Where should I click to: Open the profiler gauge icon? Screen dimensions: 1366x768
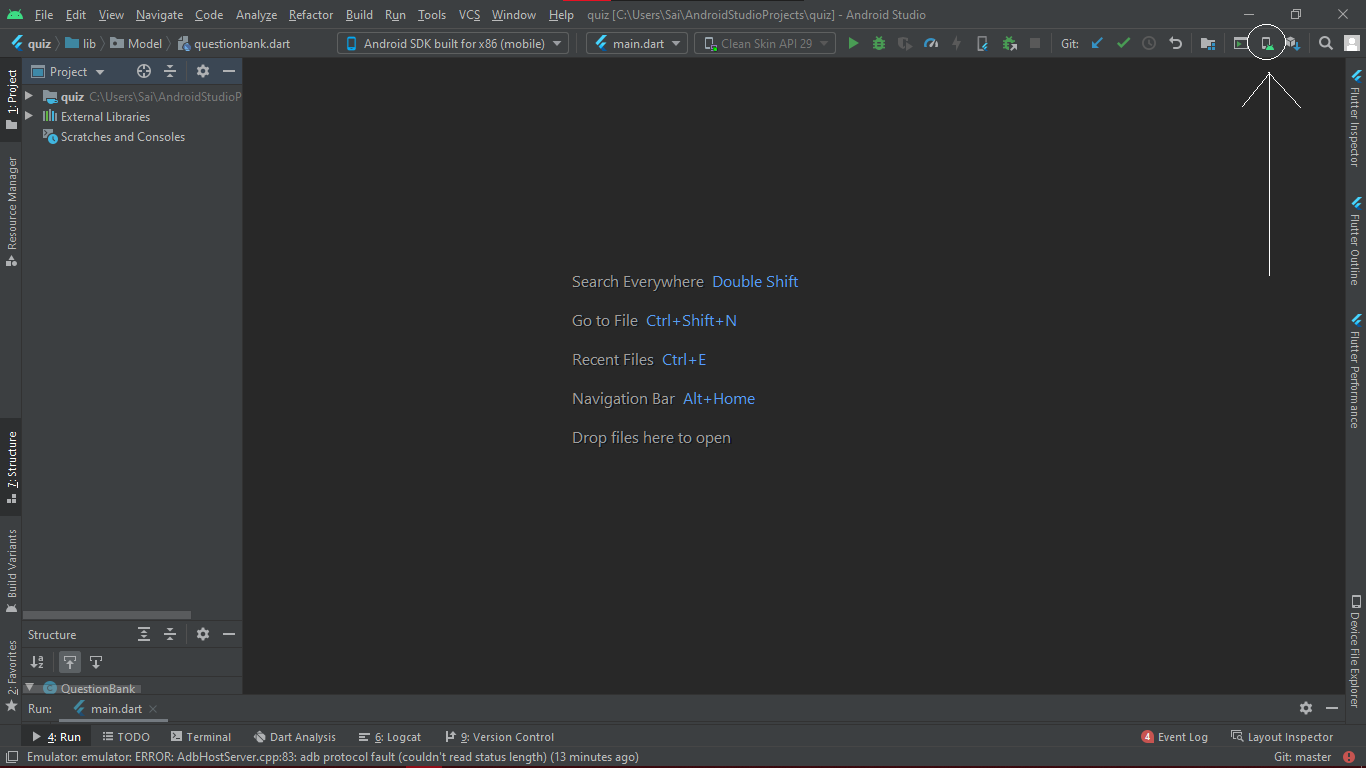[x=931, y=43]
